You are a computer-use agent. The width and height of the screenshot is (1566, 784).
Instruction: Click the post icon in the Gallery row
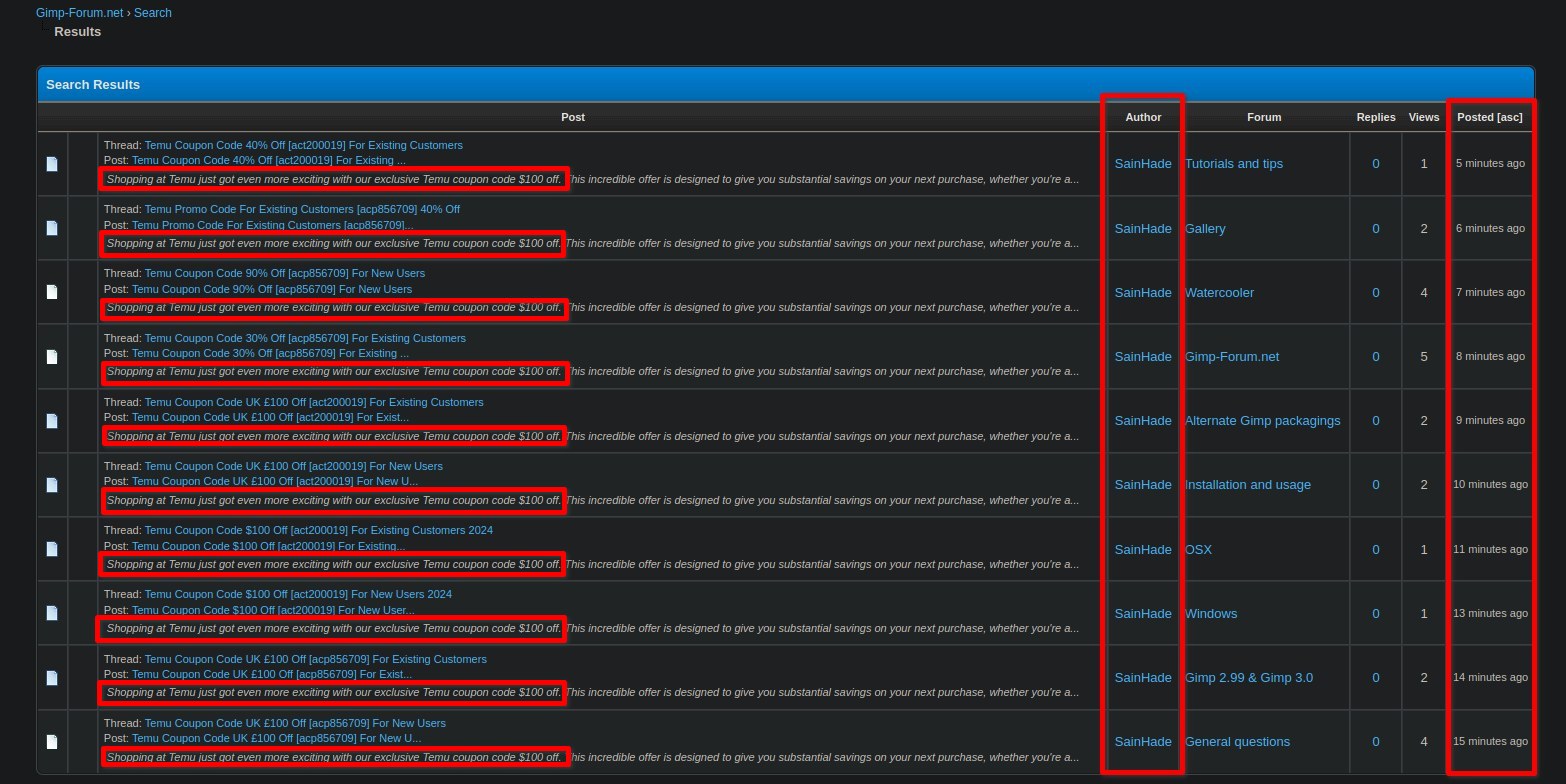52,228
